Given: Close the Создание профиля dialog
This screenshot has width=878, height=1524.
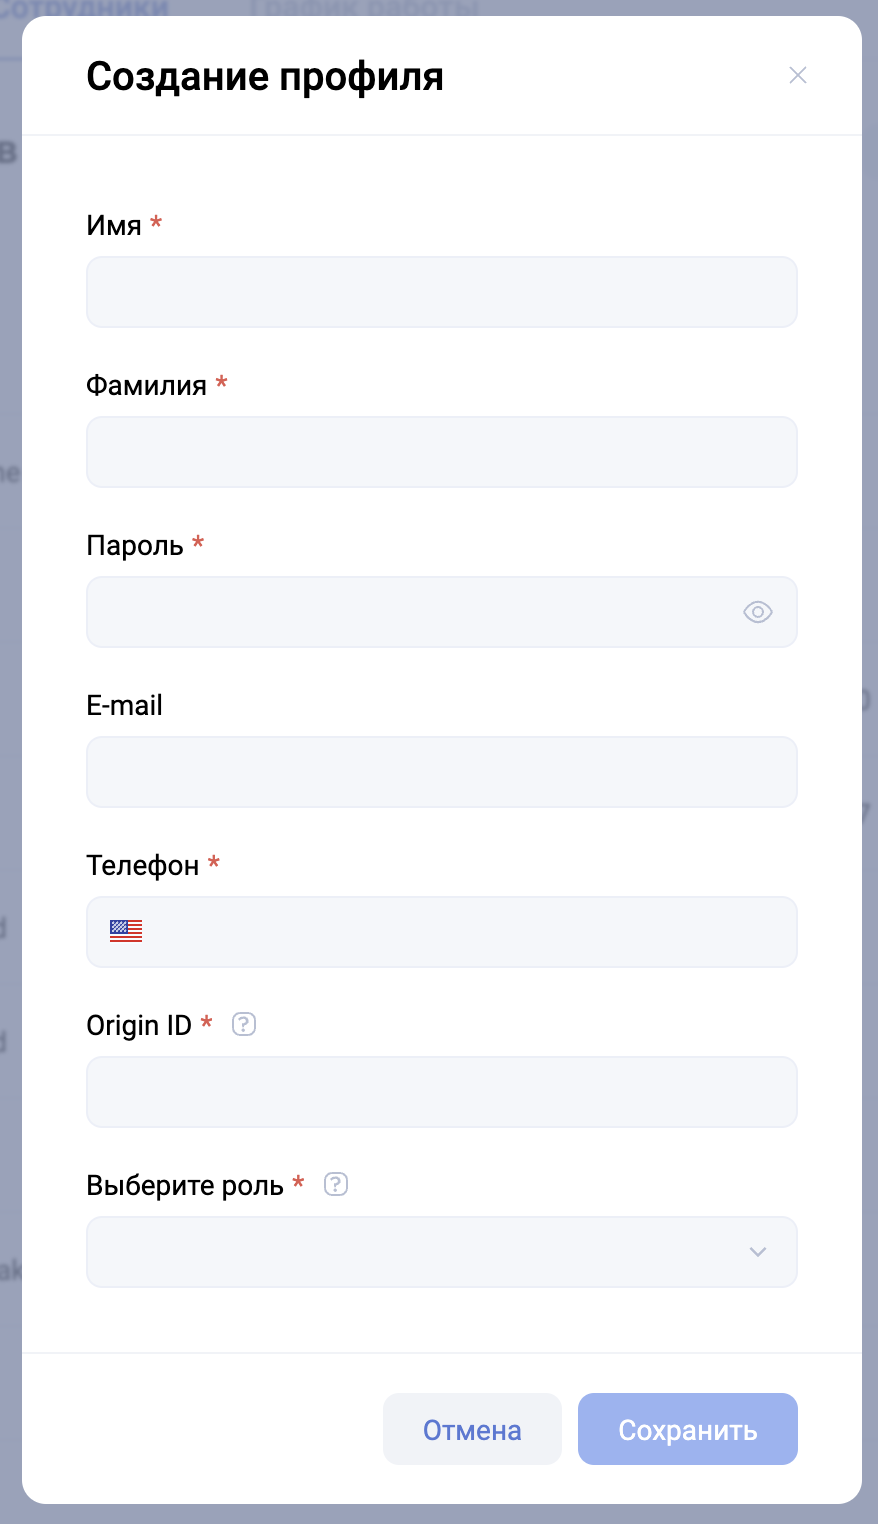Looking at the screenshot, I should click(x=797, y=76).
